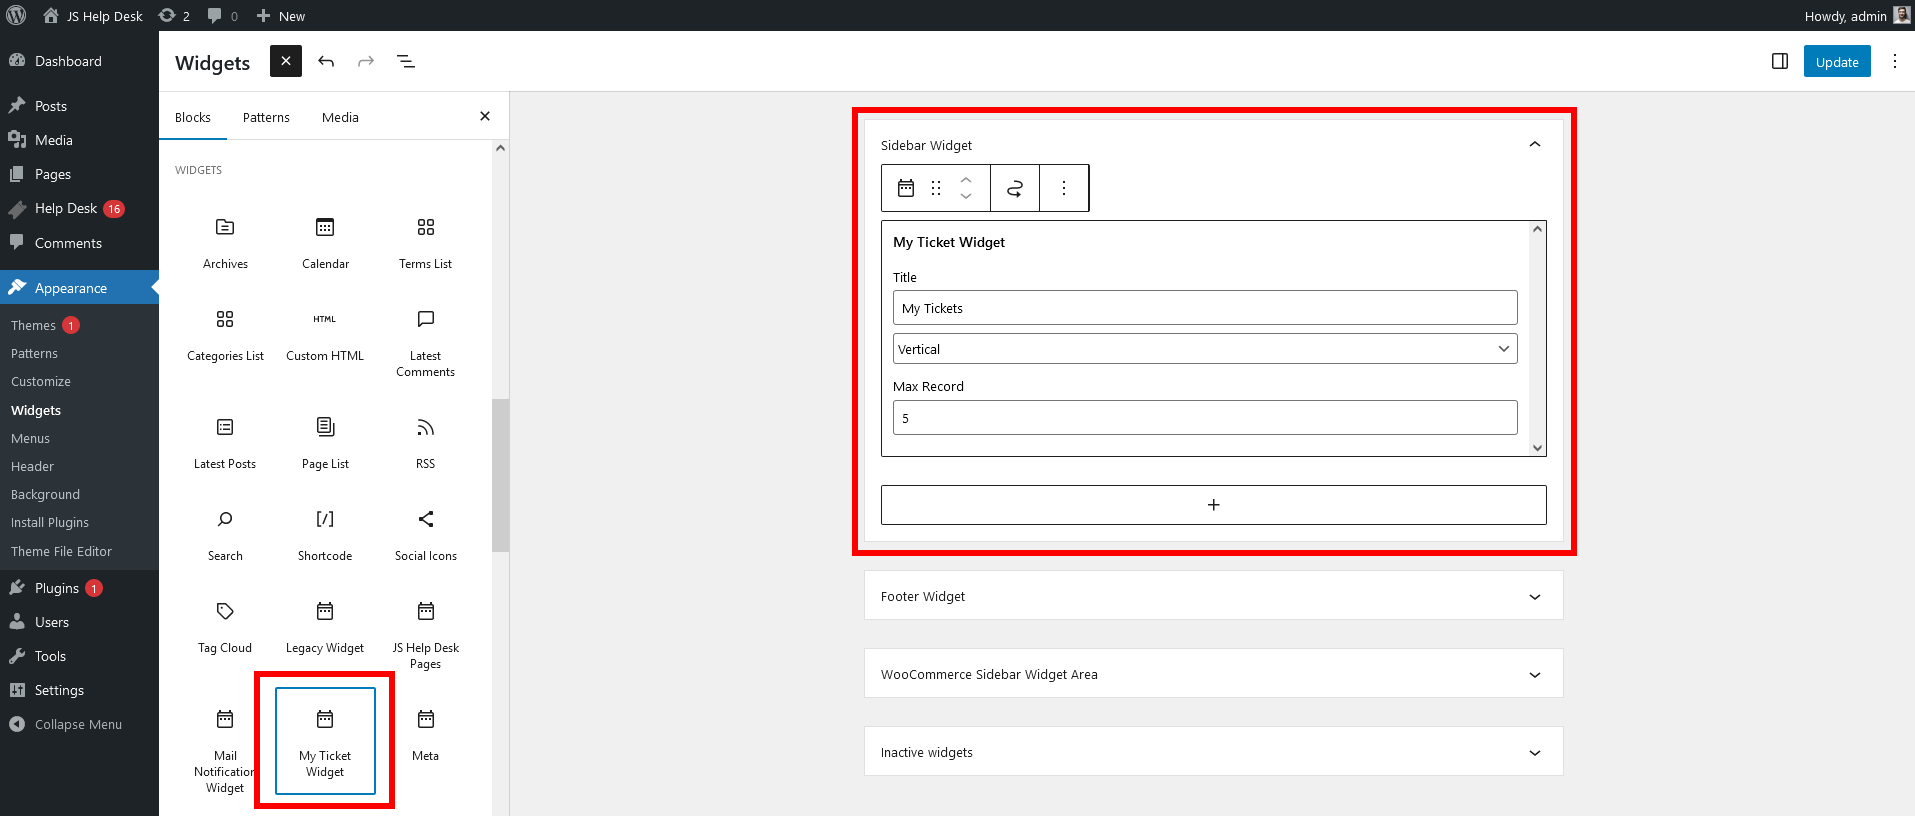Click the add block plus button

pos(1213,505)
